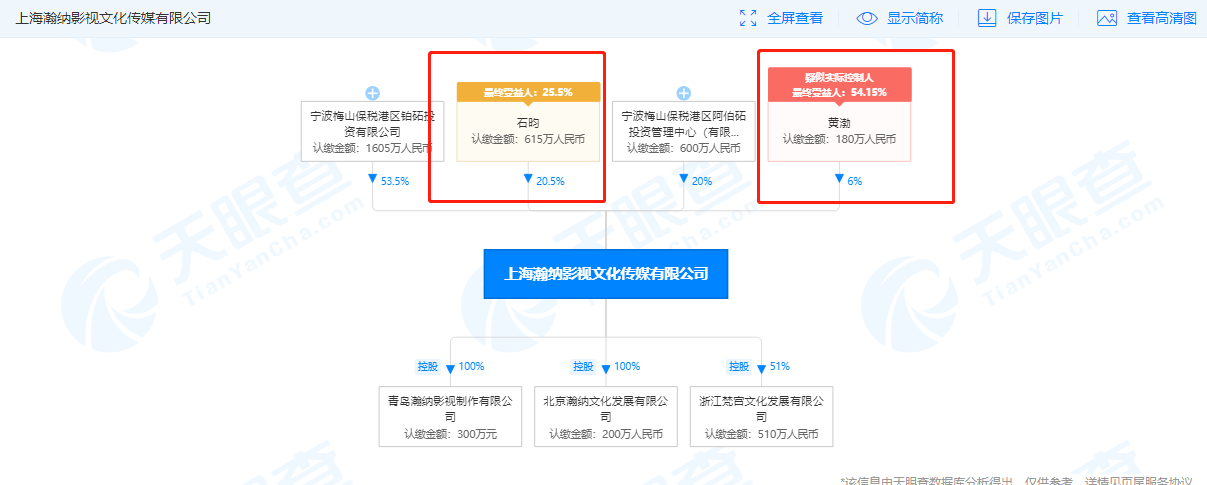Viewport: 1207px width, 485px height.
Task: Click the 6% share percentage under 黄渤
Action: coord(854,181)
